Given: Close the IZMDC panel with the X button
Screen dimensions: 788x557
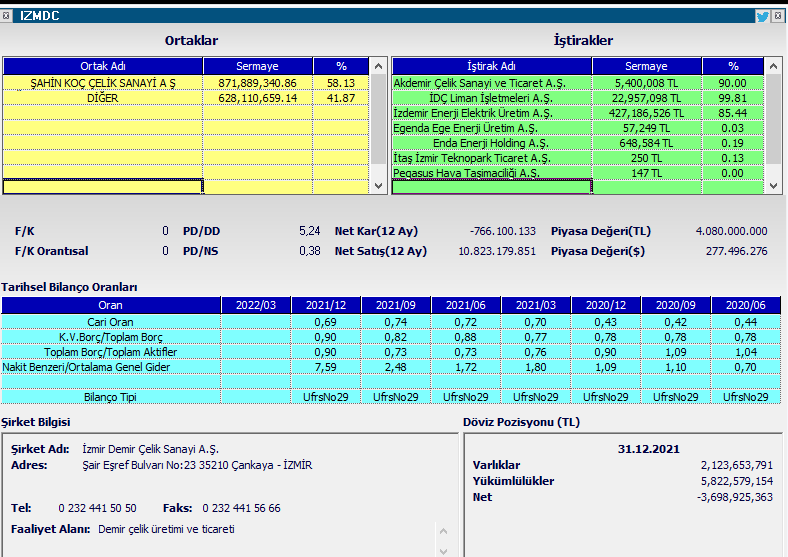Looking at the screenshot, I should pos(777,16).
